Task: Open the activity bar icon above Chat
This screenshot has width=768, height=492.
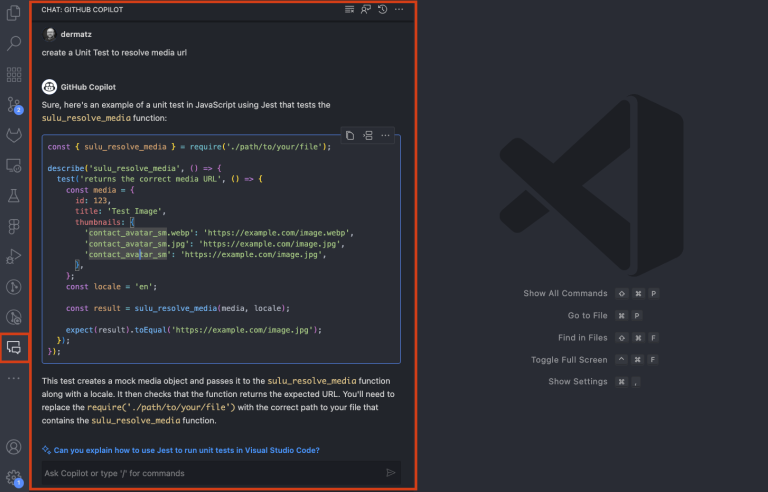Action: click(14, 317)
